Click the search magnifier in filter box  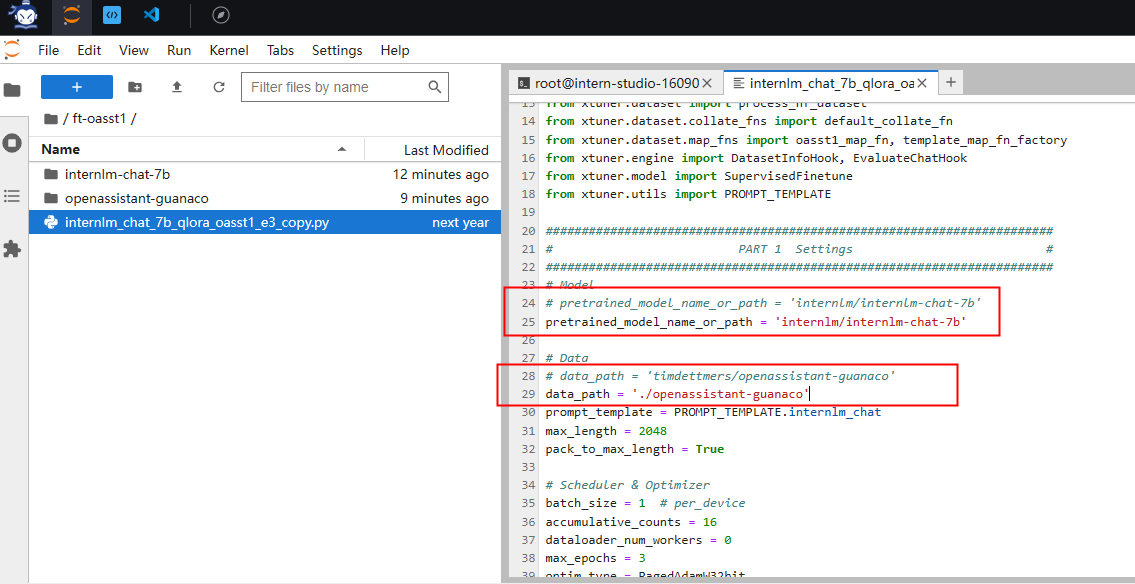(x=434, y=87)
